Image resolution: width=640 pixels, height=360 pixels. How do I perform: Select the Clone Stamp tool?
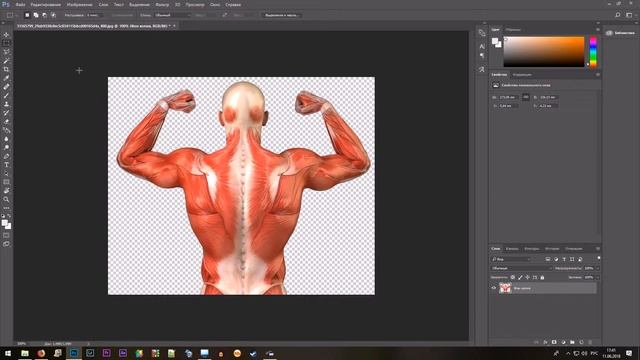[x=6, y=104]
